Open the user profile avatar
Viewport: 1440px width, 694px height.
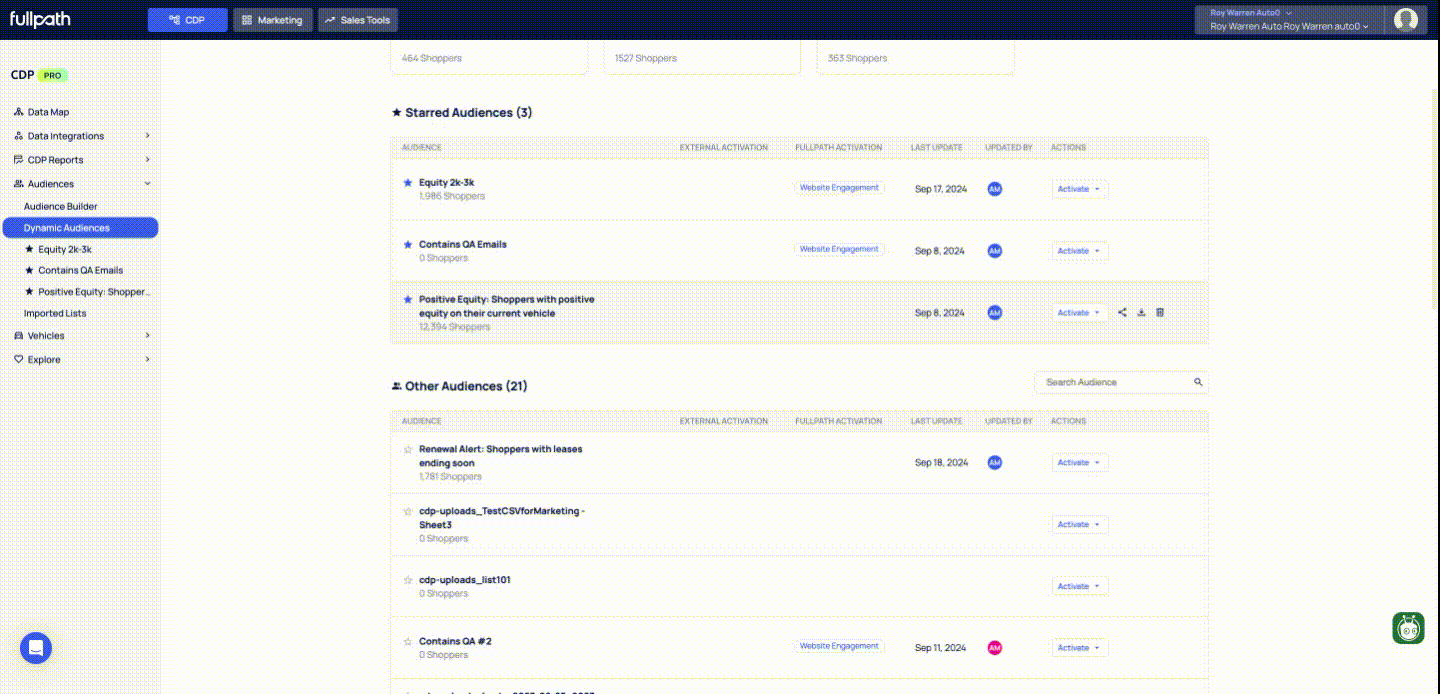pyautogui.click(x=1406, y=20)
